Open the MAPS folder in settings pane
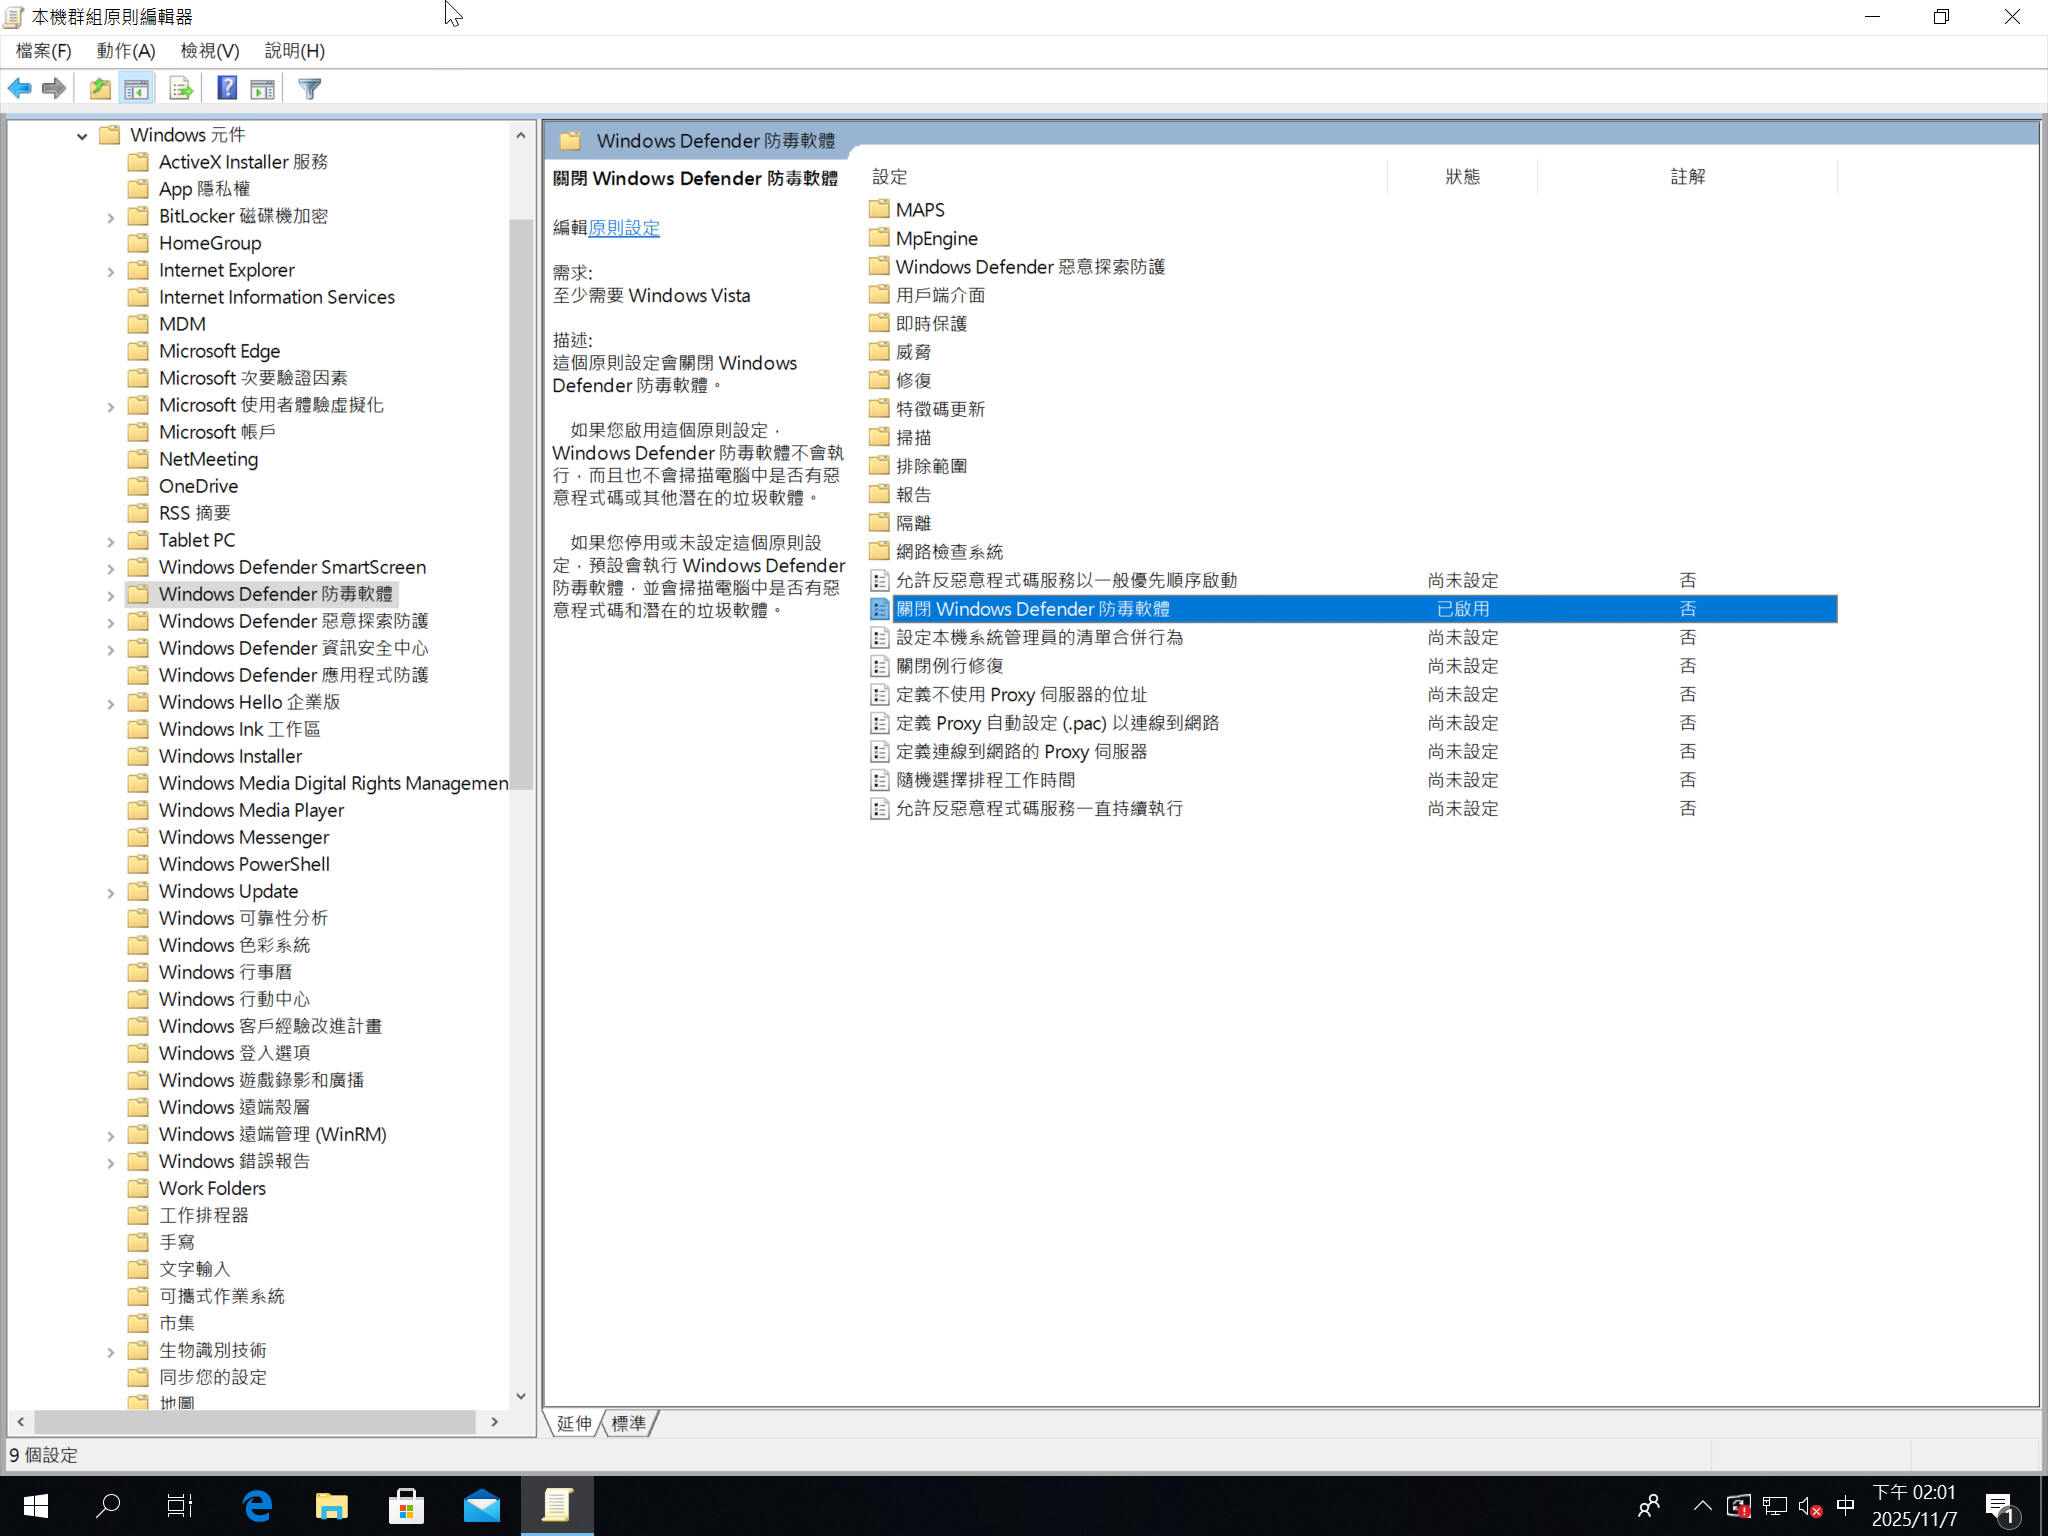This screenshot has width=2048, height=1536. point(920,209)
